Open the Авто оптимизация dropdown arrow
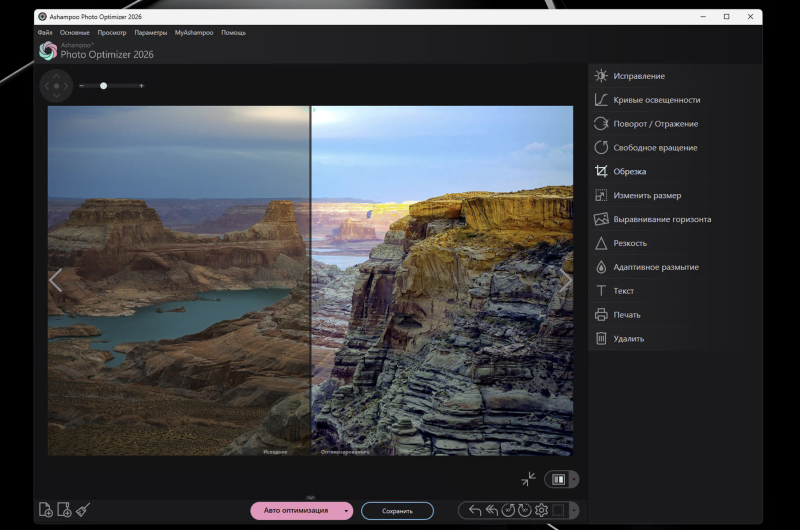The width and height of the screenshot is (800, 530). tap(346, 511)
